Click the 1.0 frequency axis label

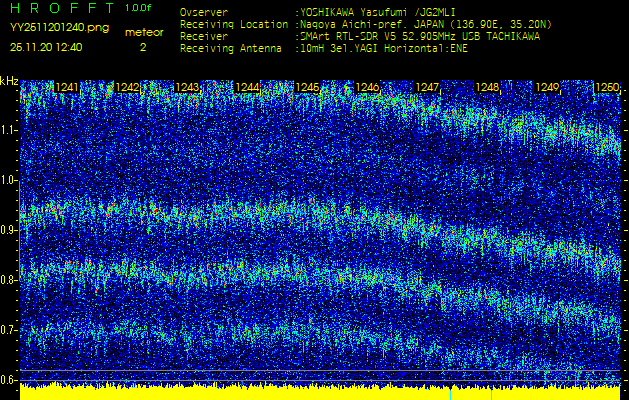click(10, 180)
